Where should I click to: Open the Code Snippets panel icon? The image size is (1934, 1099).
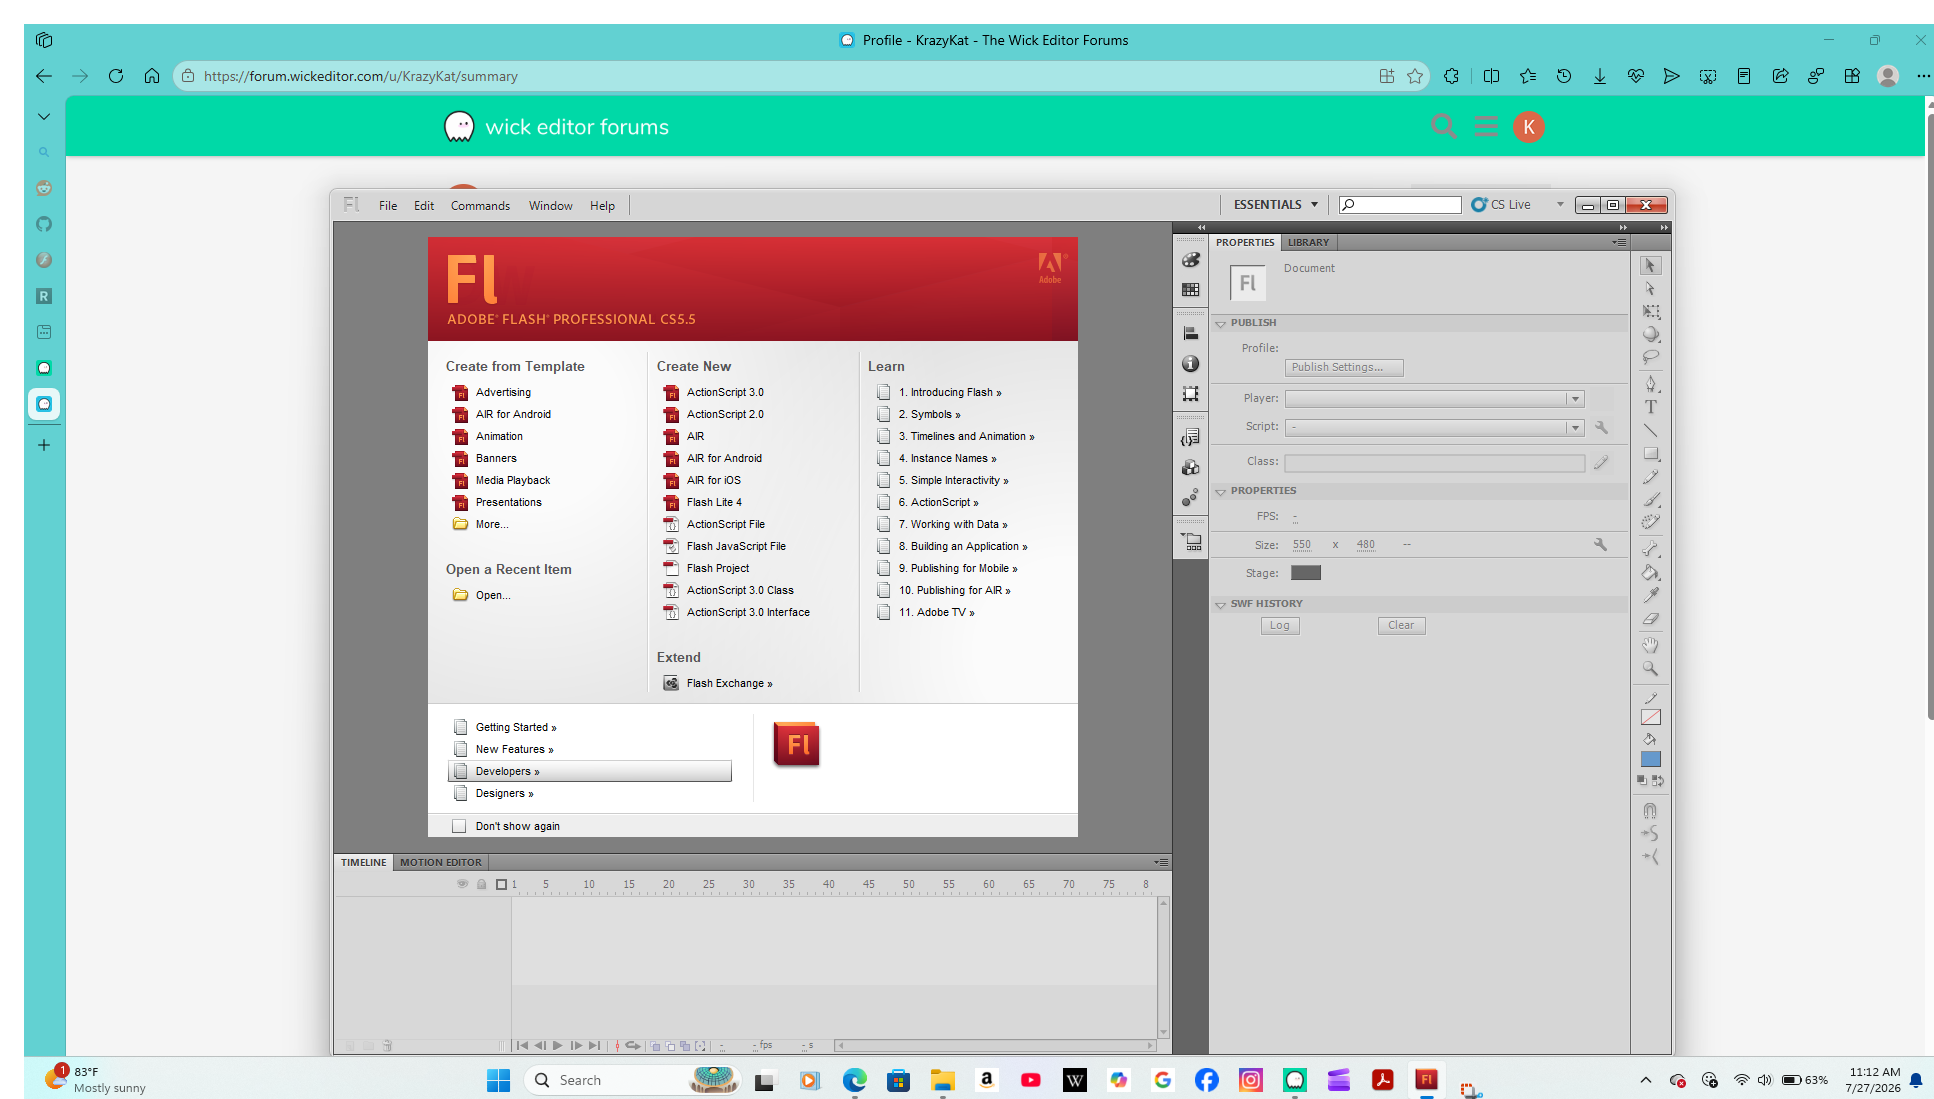click(x=1190, y=438)
